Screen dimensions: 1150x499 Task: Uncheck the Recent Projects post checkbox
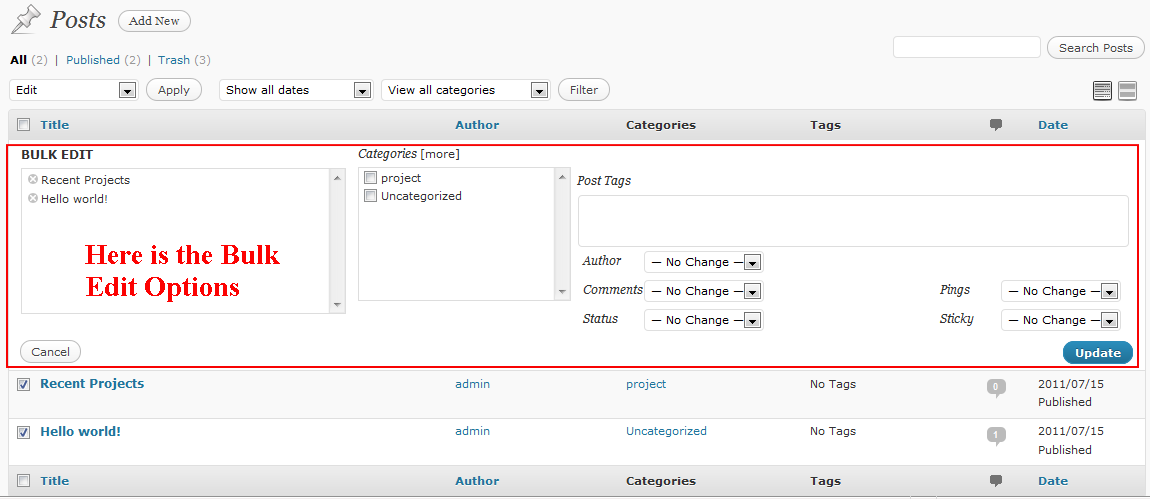point(24,384)
